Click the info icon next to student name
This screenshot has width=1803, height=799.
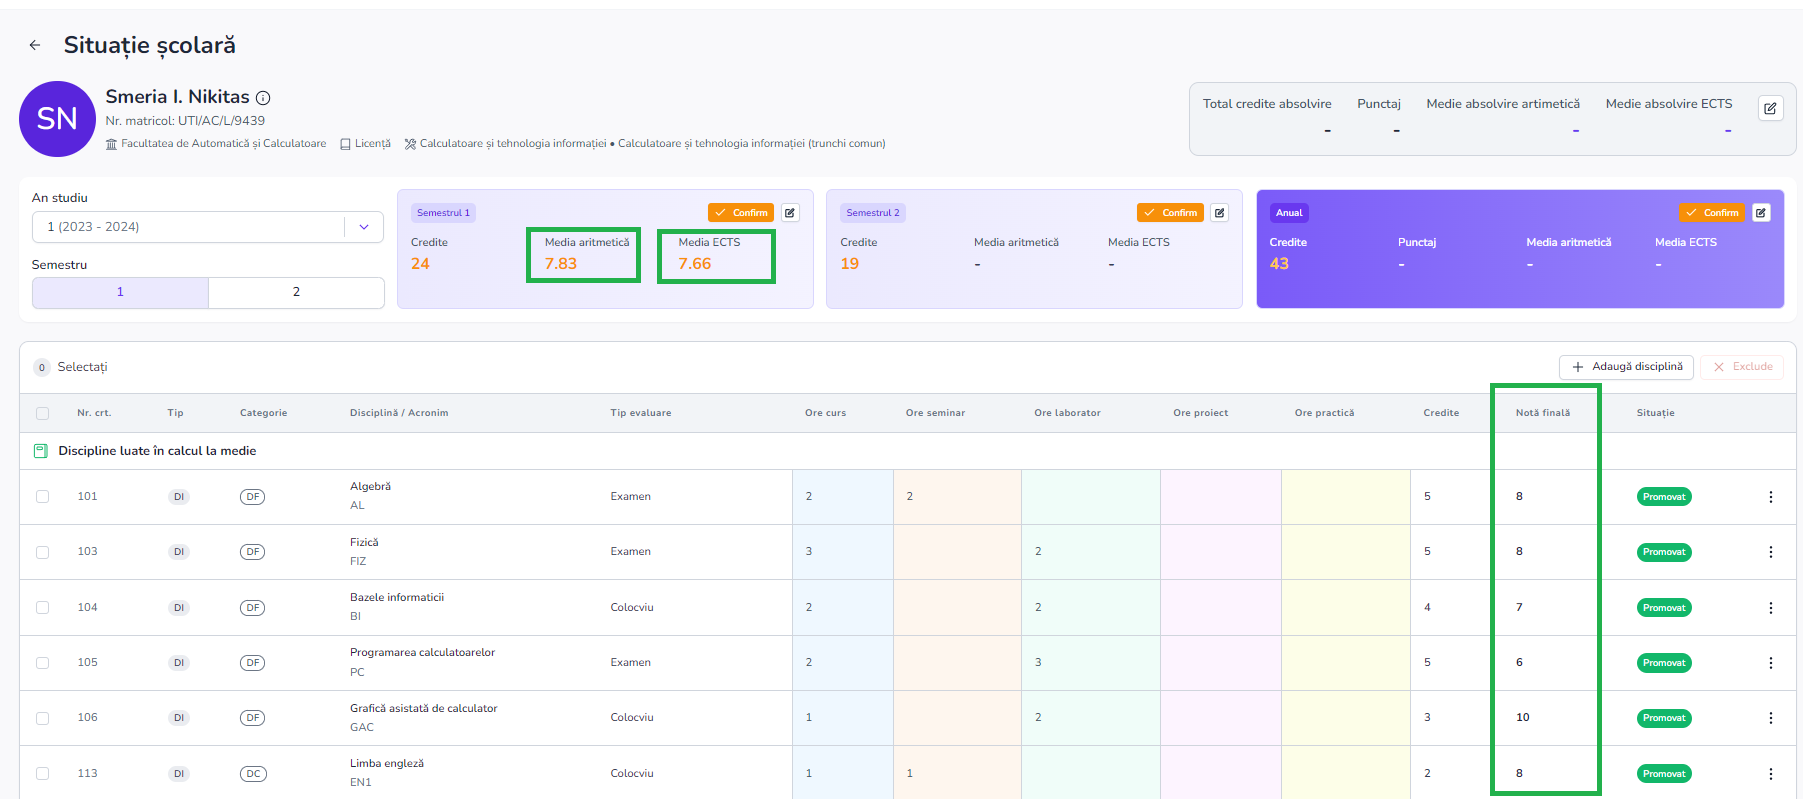263,98
